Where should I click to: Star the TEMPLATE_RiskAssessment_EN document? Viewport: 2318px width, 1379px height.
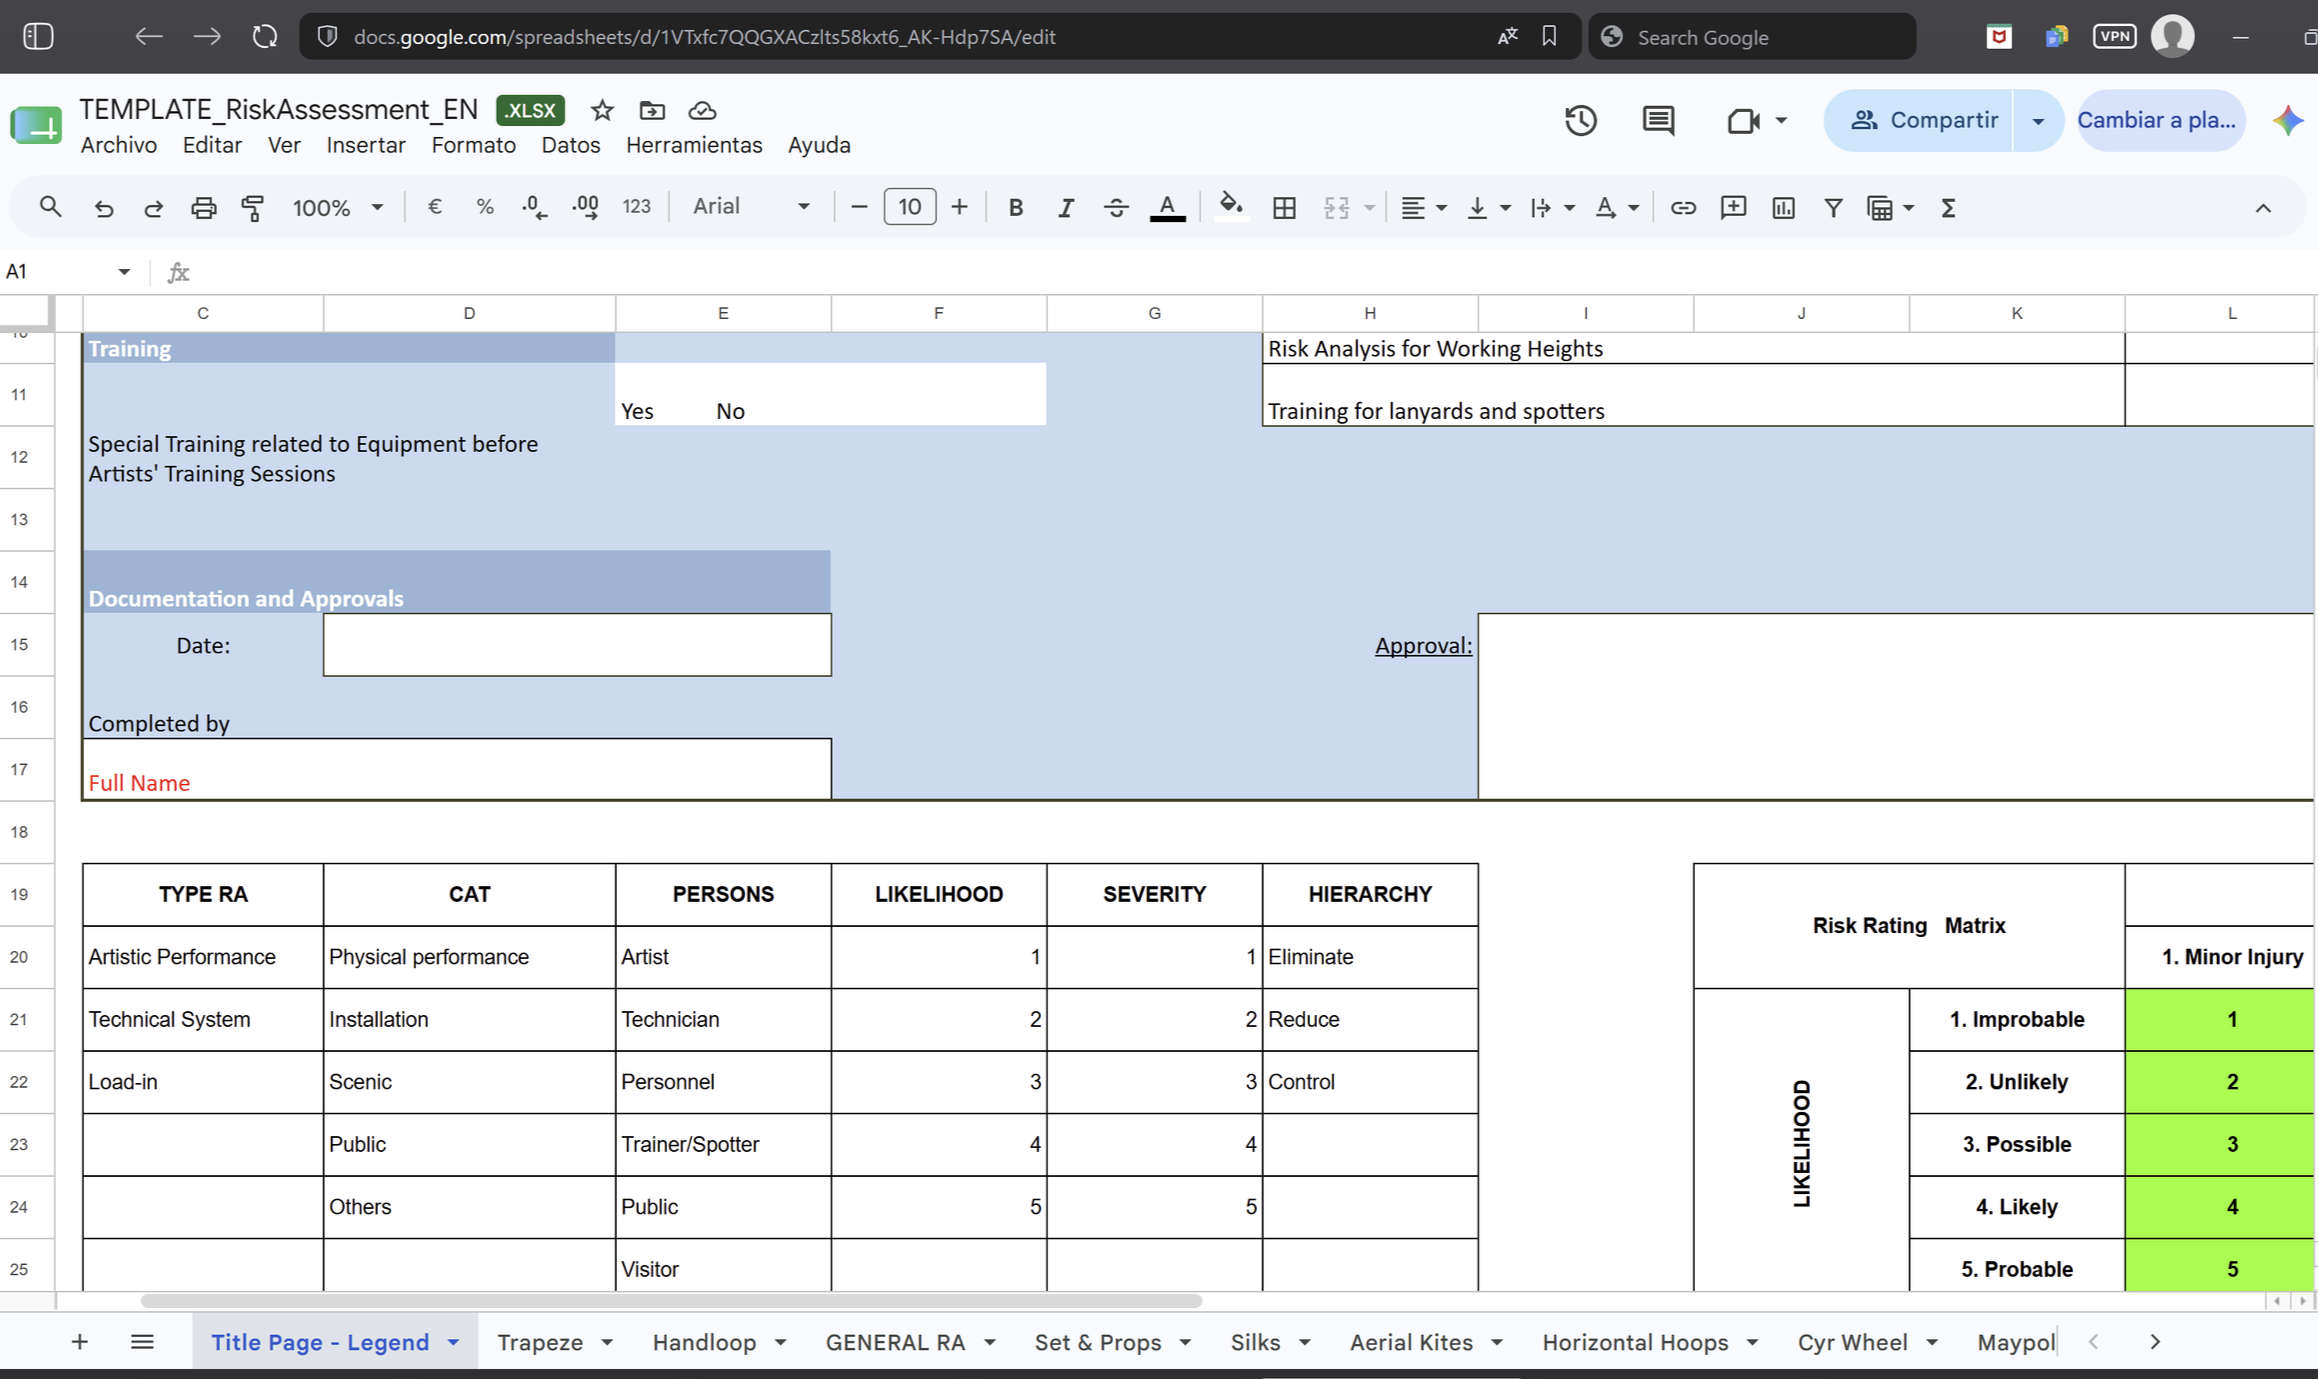tap(601, 110)
